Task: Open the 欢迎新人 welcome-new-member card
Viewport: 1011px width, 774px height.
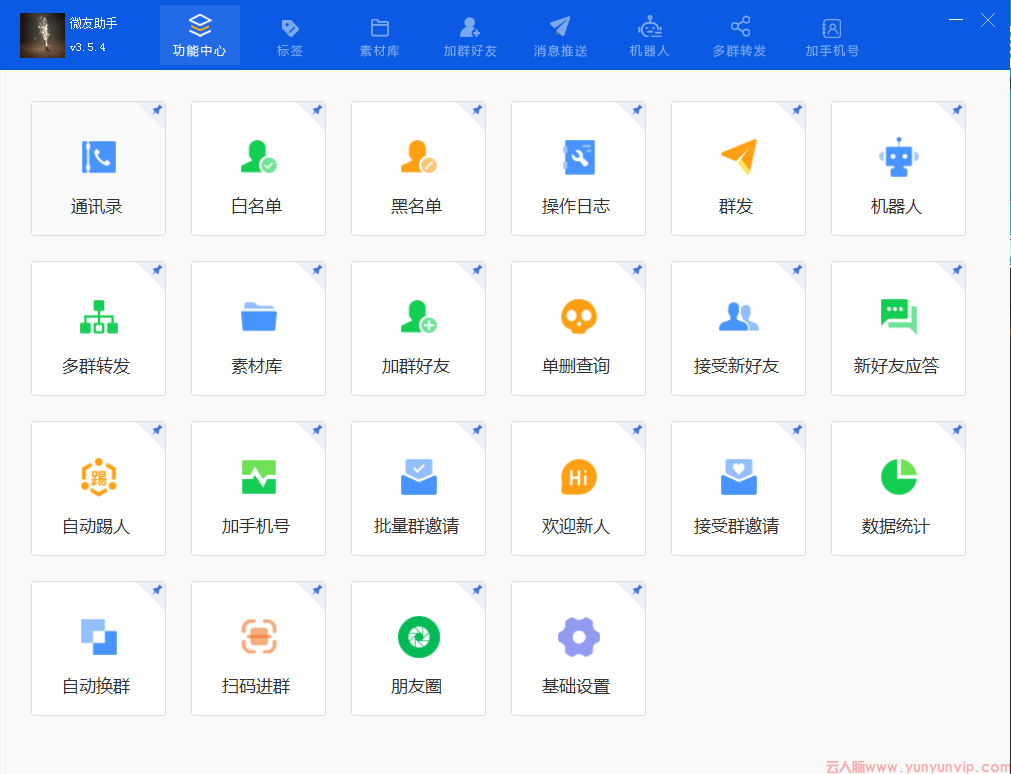Action: tap(578, 488)
